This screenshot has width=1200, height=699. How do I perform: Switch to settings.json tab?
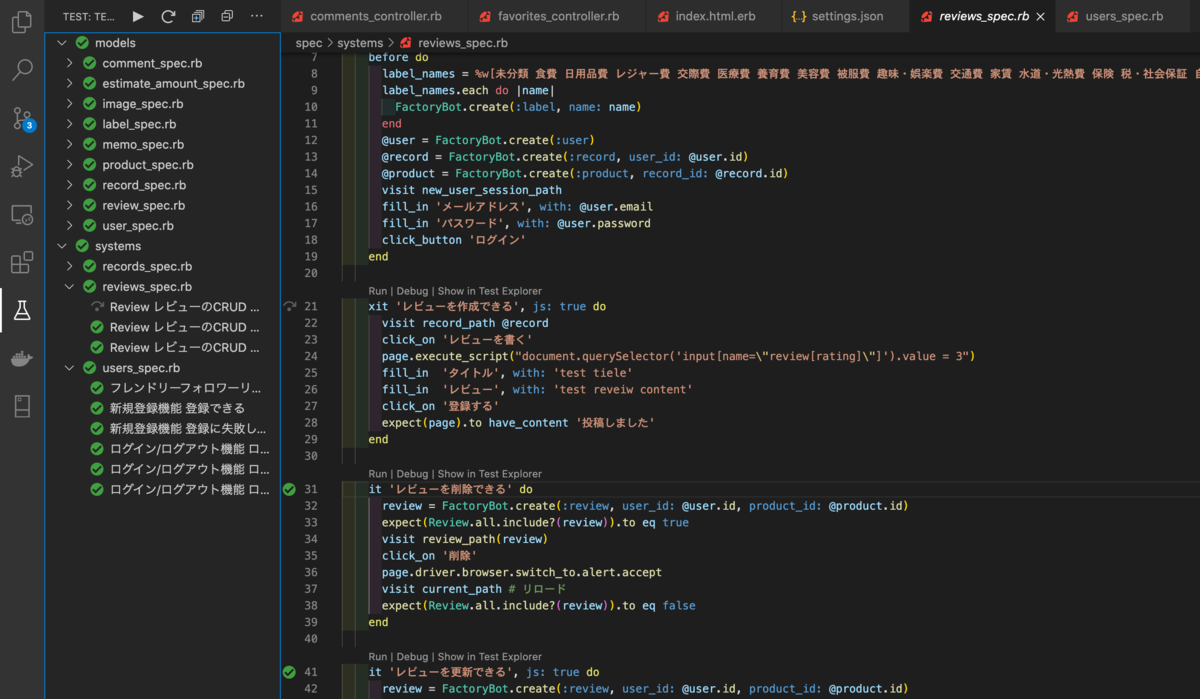(x=847, y=17)
